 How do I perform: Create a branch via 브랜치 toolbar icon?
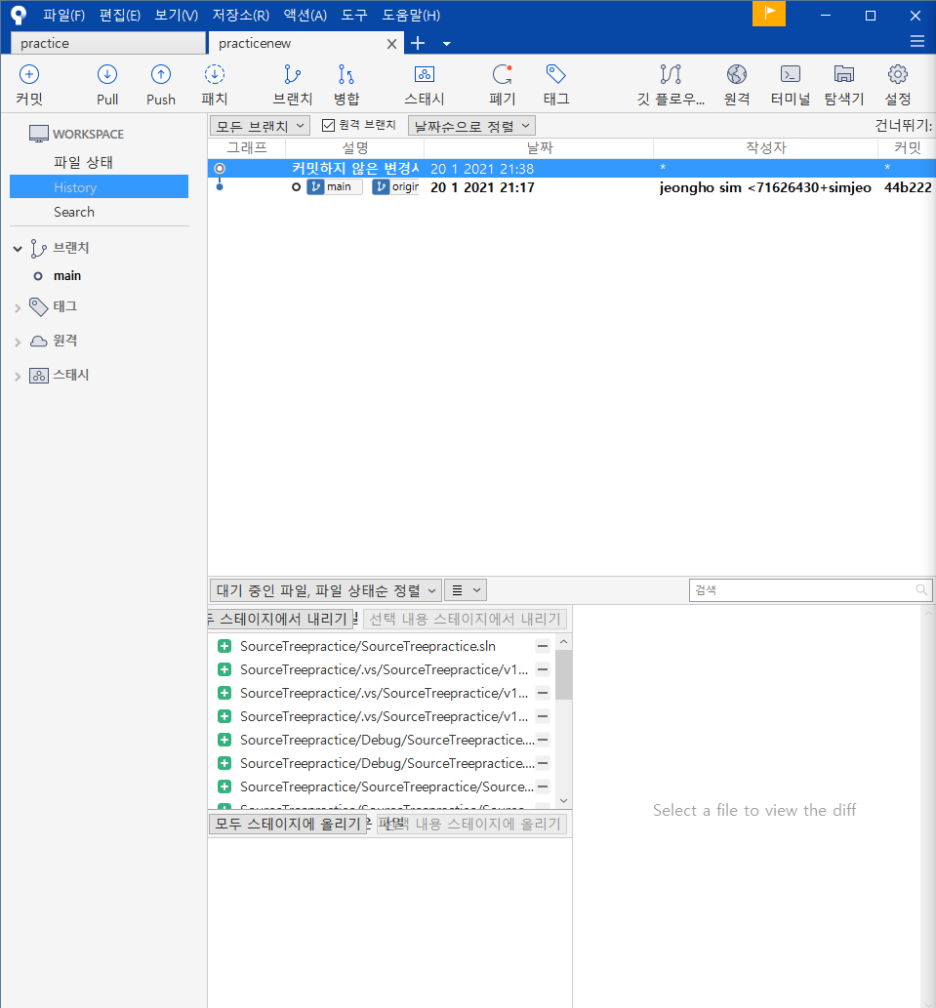coord(292,85)
